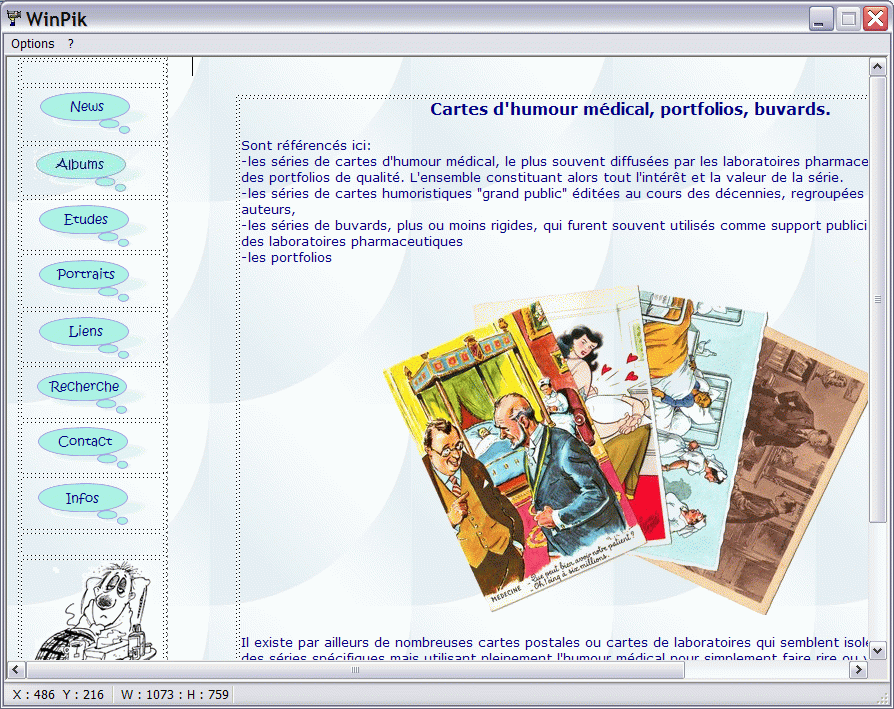This screenshot has width=894, height=709.
Task: Click heading 'Cartes d'humour médical, portfolios, buvards.'
Action: pos(630,109)
